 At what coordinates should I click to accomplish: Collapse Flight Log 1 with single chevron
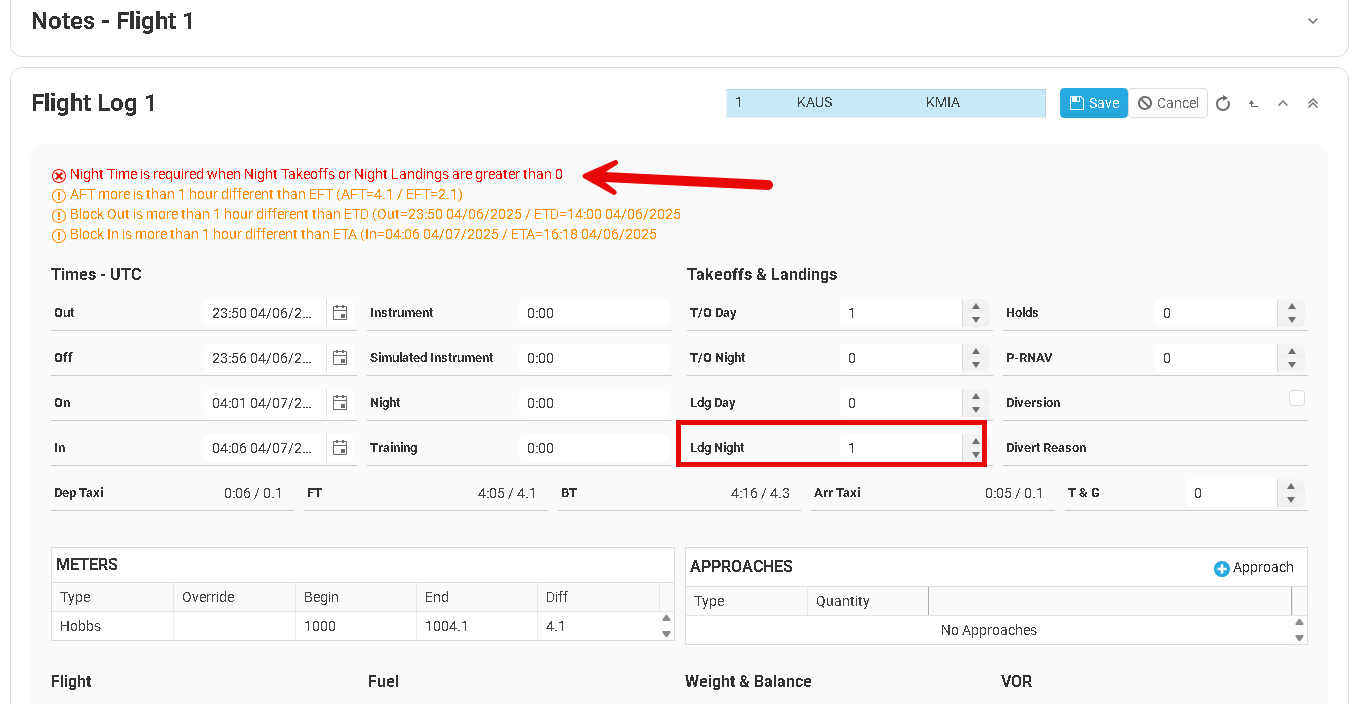[1283, 103]
